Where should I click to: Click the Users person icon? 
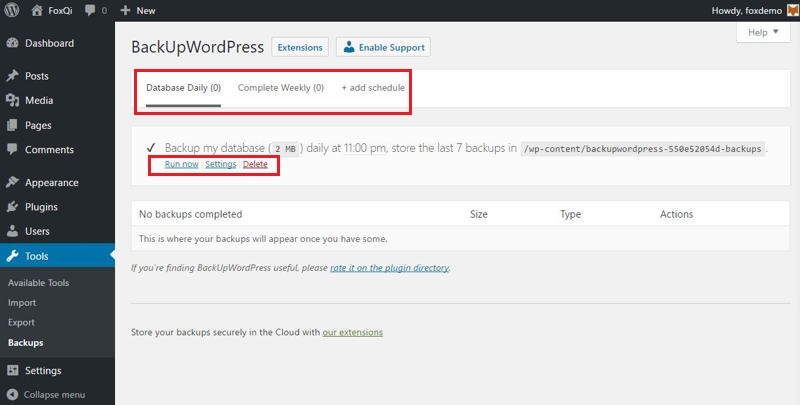(x=12, y=231)
